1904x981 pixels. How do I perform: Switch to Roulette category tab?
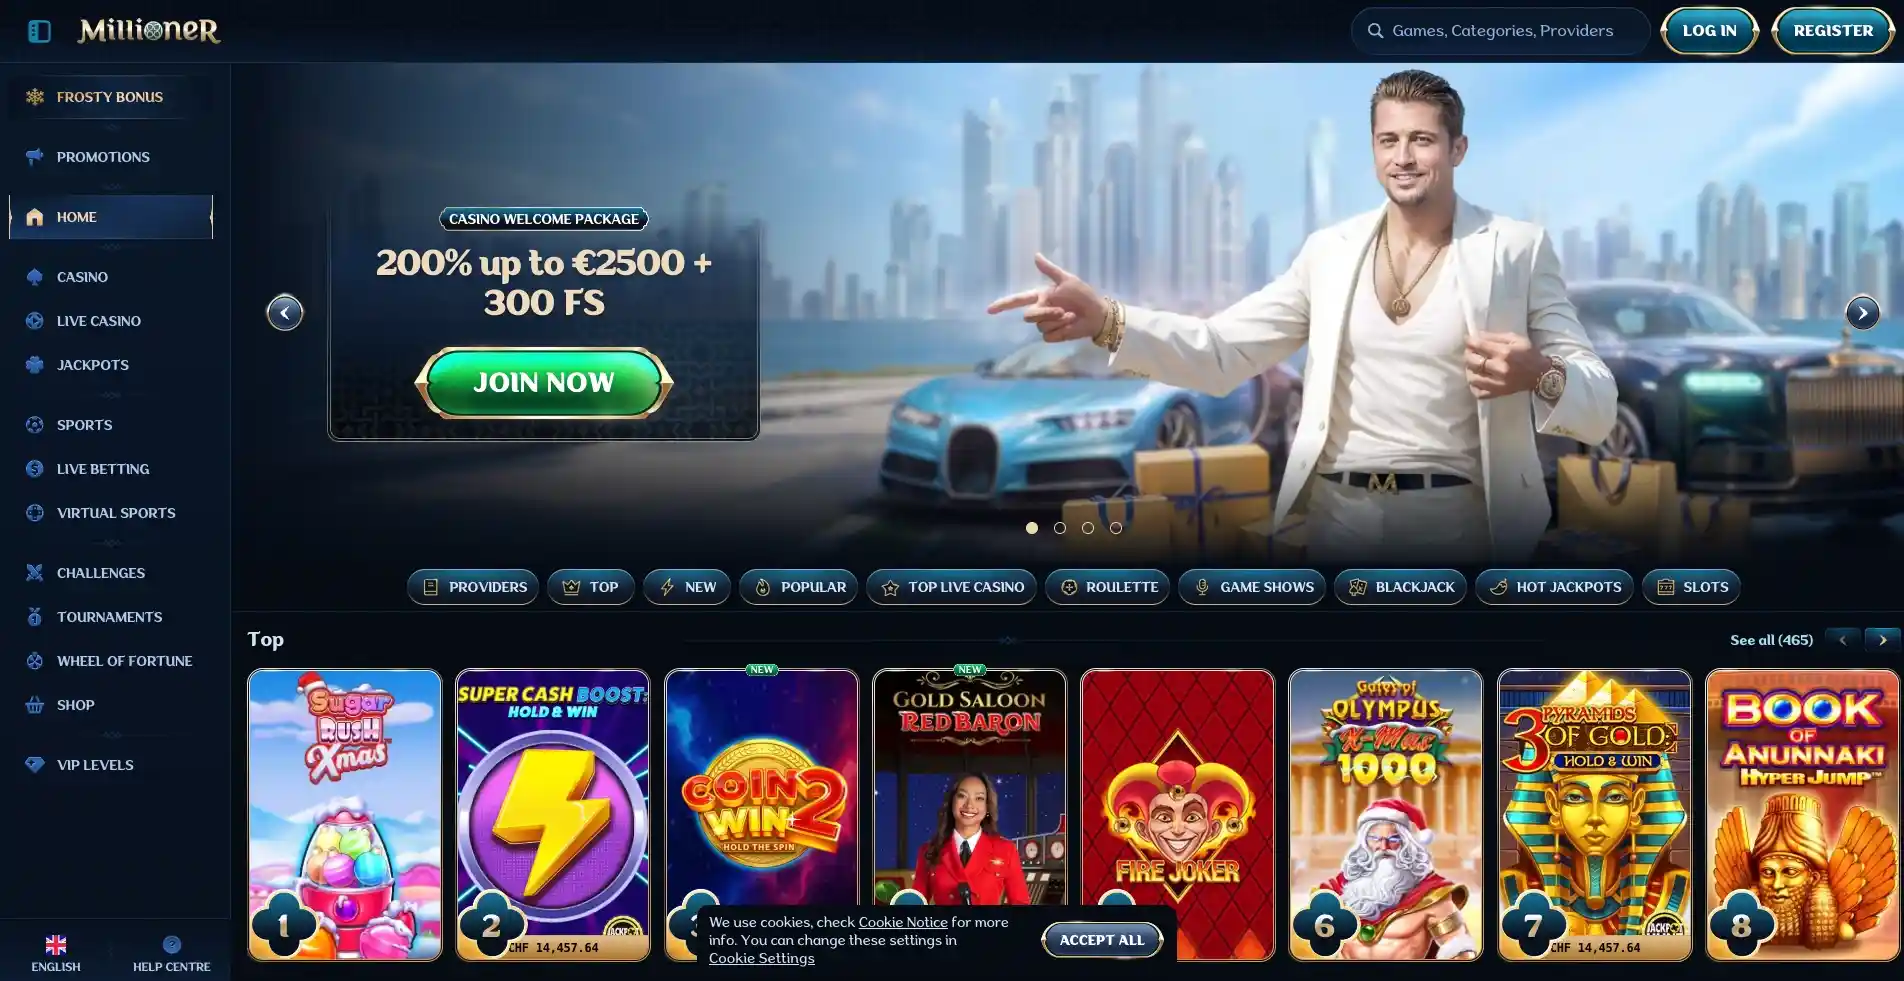tap(1107, 587)
